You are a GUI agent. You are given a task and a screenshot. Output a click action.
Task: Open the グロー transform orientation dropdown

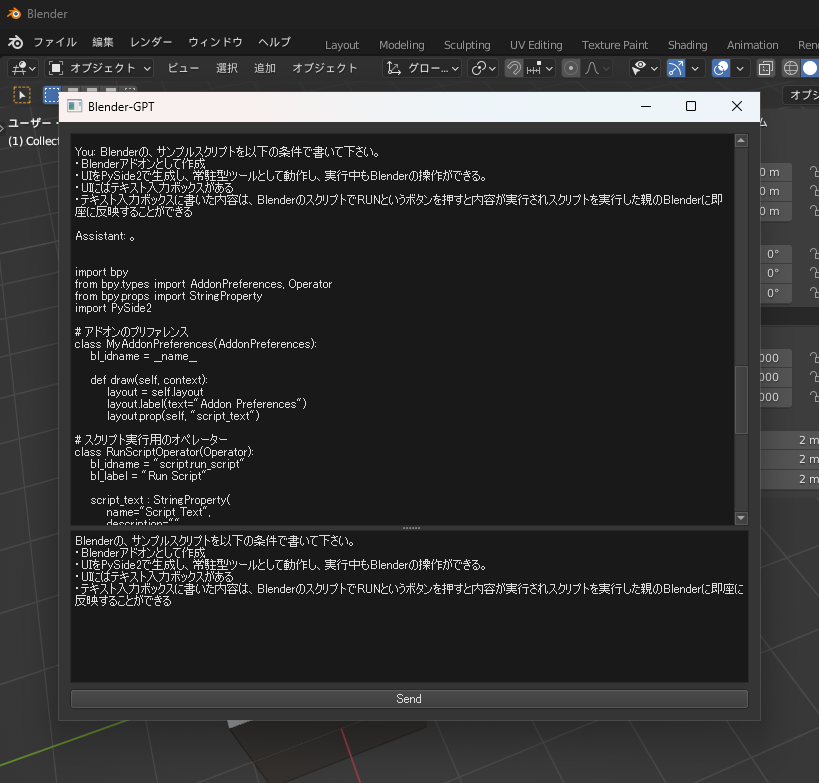(422, 68)
